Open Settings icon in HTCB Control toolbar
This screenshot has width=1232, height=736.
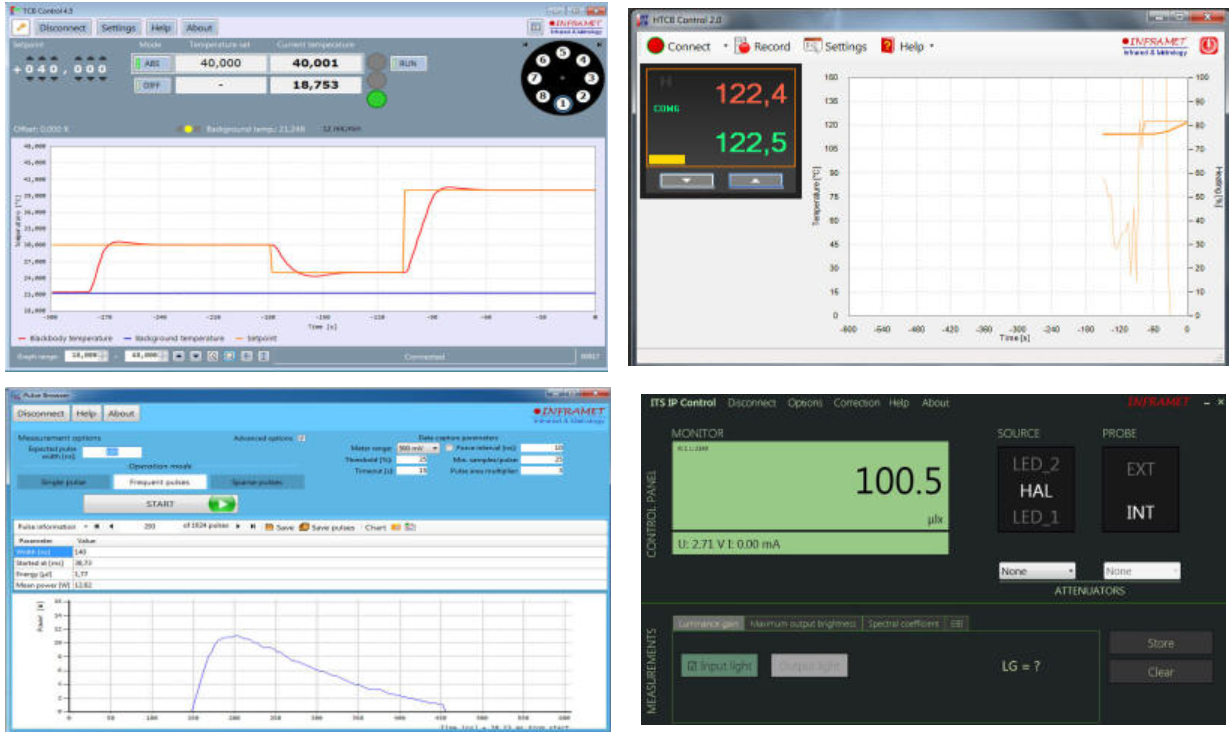click(x=813, y=46)
